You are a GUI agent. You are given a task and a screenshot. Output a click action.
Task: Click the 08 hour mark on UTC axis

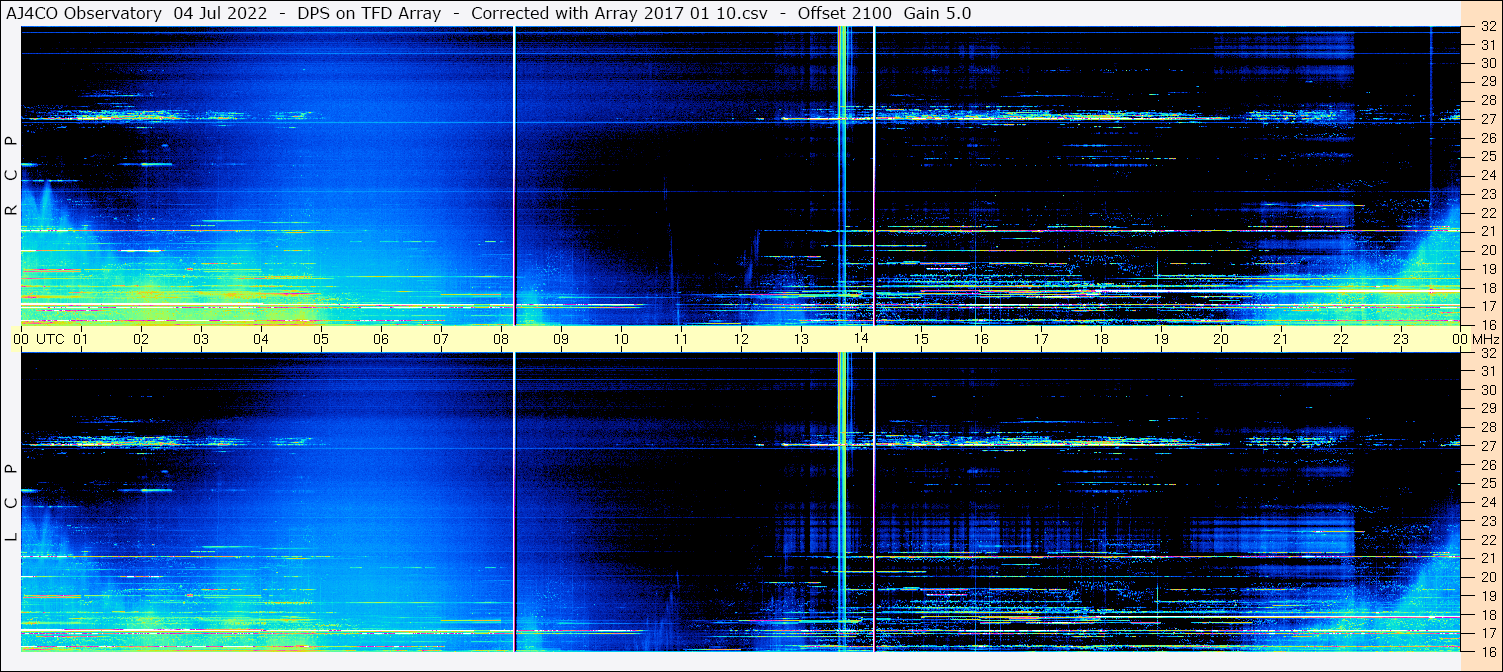[501, 339]
